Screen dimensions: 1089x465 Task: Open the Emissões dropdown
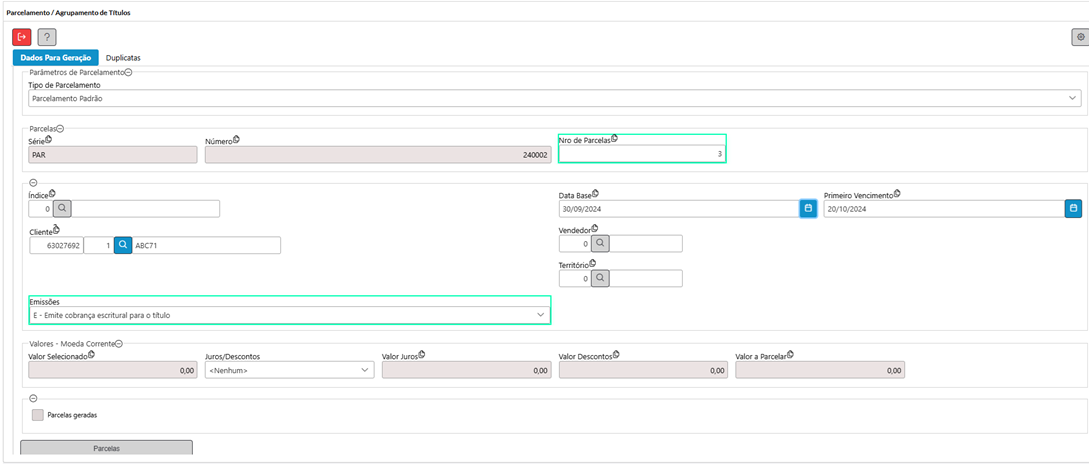(x=290, y=315)
